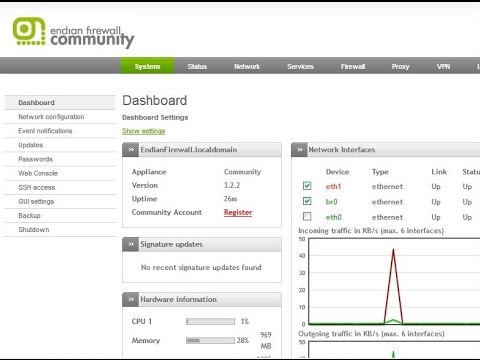Click the Memory percentage 28%

click(243, 340)
